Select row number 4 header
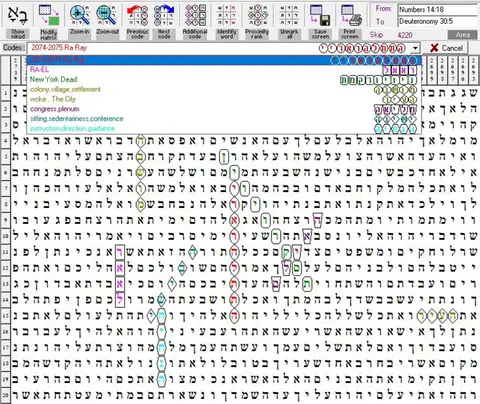 pyautogui.click(x=6, y=141)
